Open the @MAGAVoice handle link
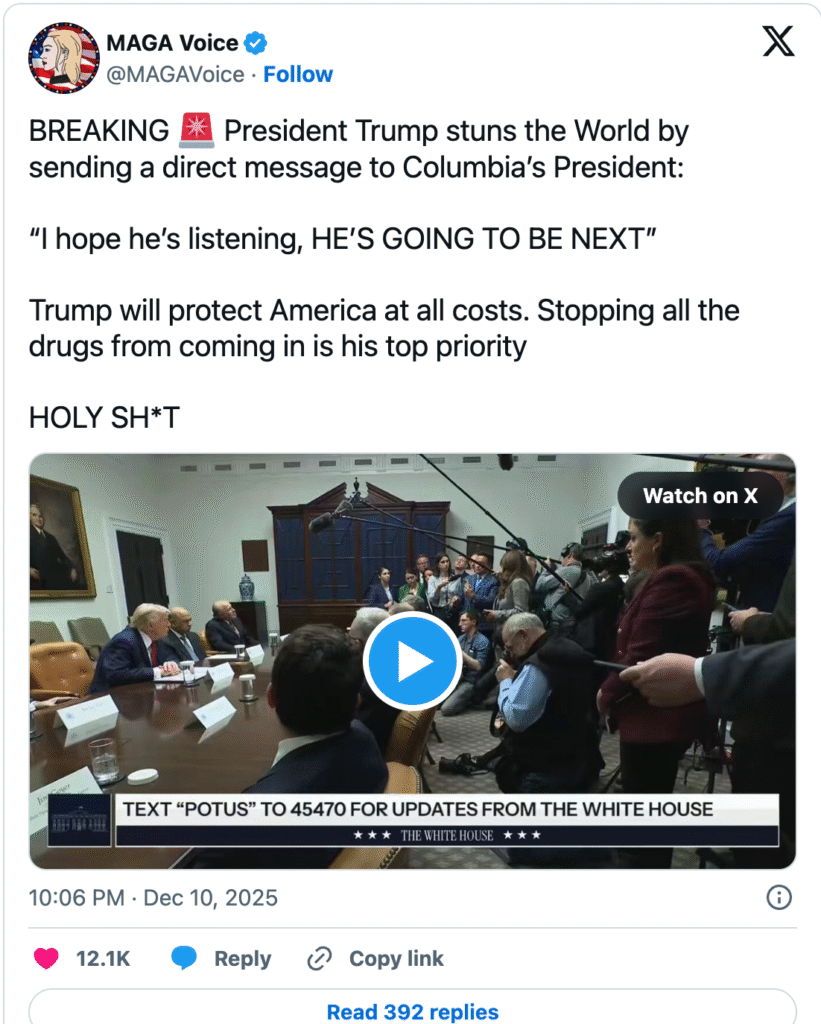The height and width of the screenshot is (1024, 821). pyautogui.click(x=176, y=74)
